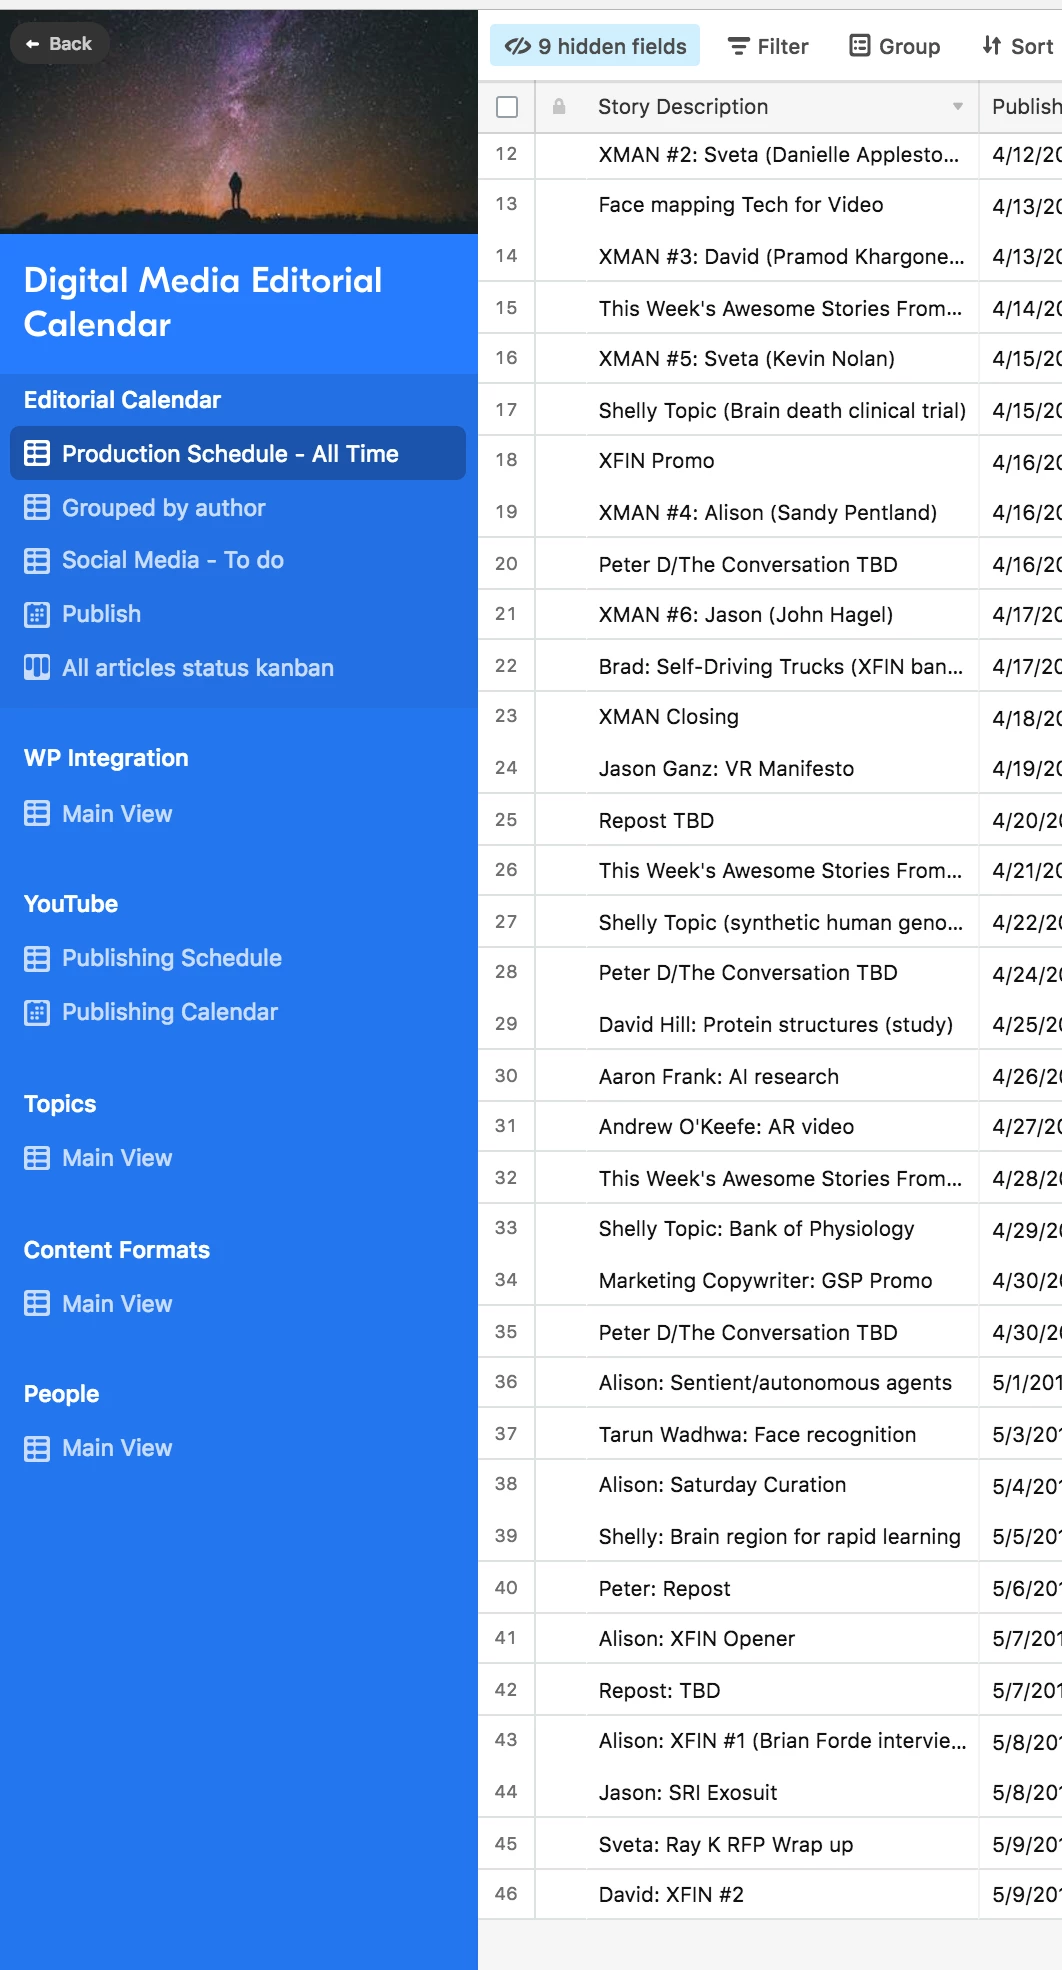This screenshot has width=1062, height=1970.
Task: Click the Publish column header
Action: point(1021,107)
